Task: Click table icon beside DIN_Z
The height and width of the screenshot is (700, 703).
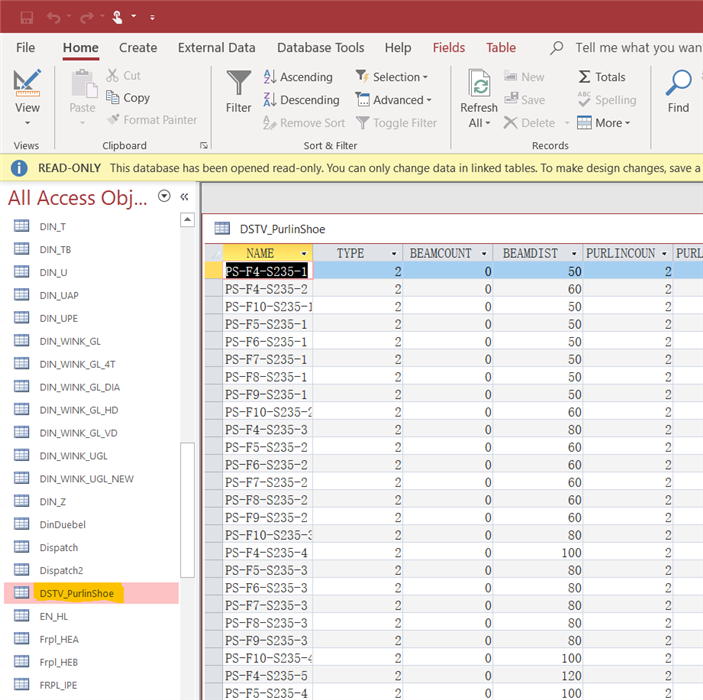Action: (22, 501)
